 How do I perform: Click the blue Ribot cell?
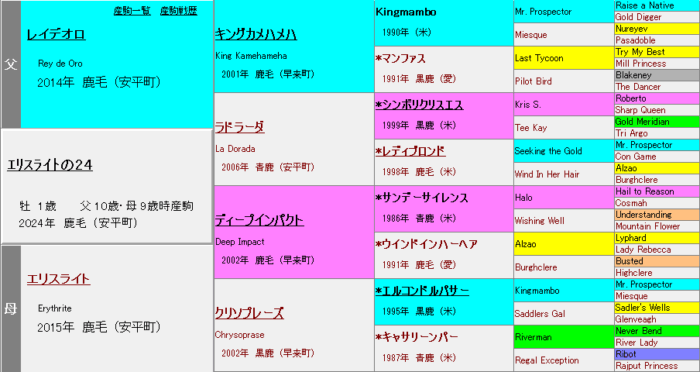[657, 354]
